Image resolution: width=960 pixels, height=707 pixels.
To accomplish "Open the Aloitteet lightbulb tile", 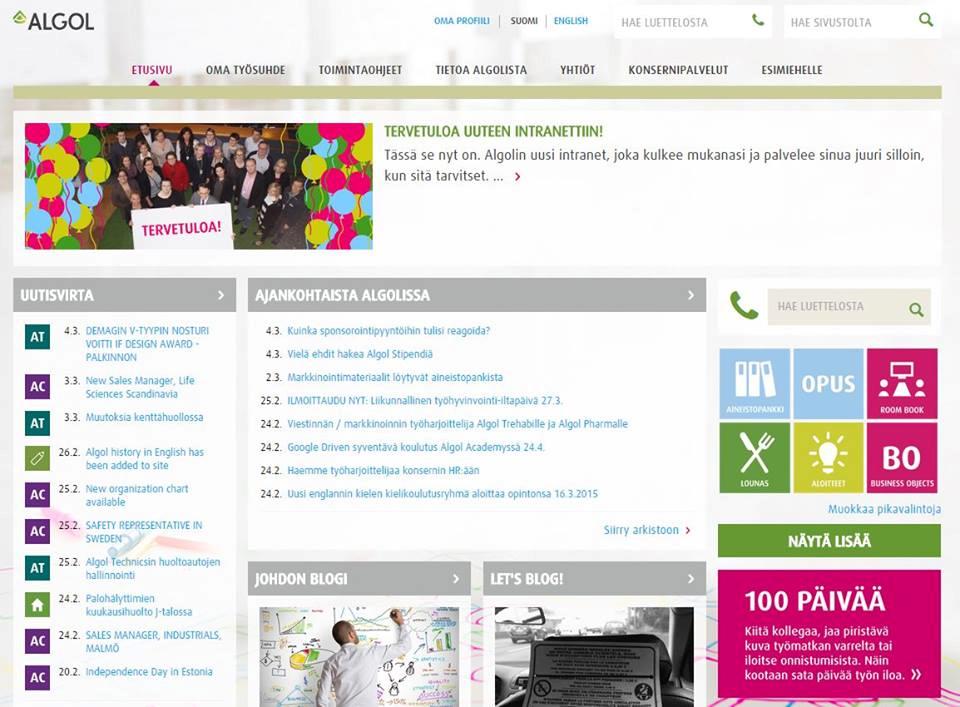I will point(828,457).
